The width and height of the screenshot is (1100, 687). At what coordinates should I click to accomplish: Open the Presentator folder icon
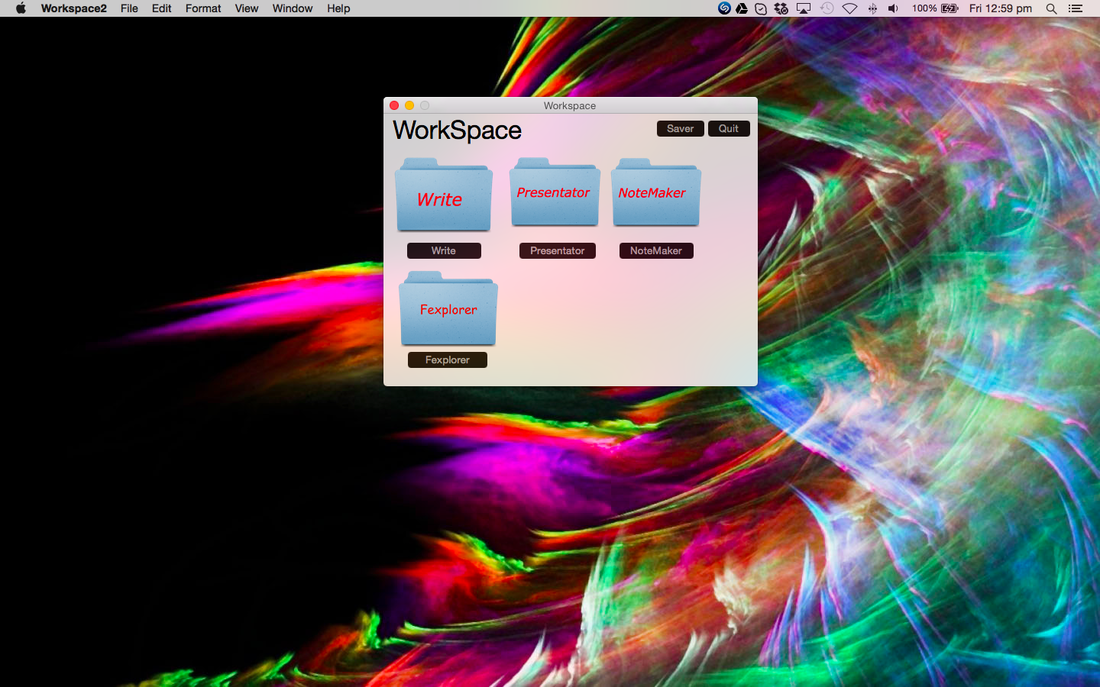coord(555,192)
